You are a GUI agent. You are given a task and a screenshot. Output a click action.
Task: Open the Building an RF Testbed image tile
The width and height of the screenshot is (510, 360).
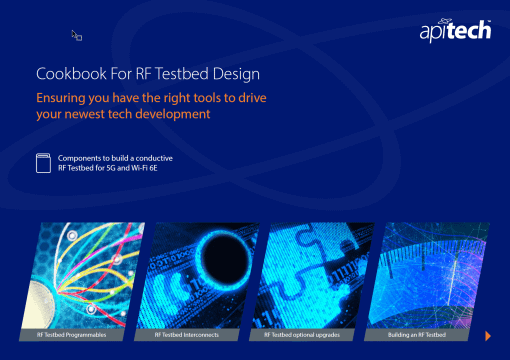pyautogui.click(x=428, y=275)
